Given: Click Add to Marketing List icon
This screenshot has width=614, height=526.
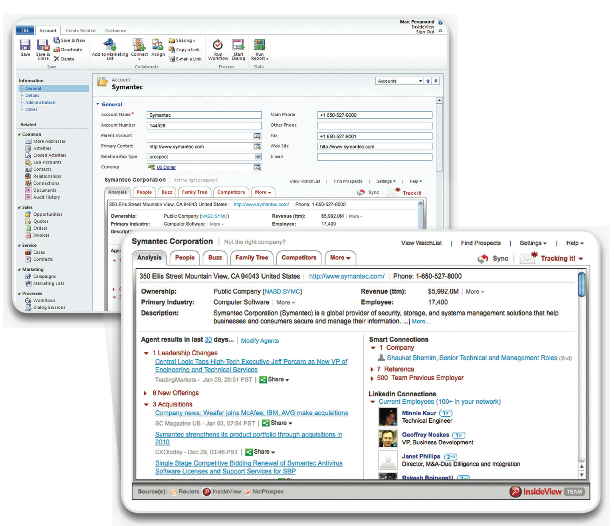Looking at the screenshot, I should point(110,44).
